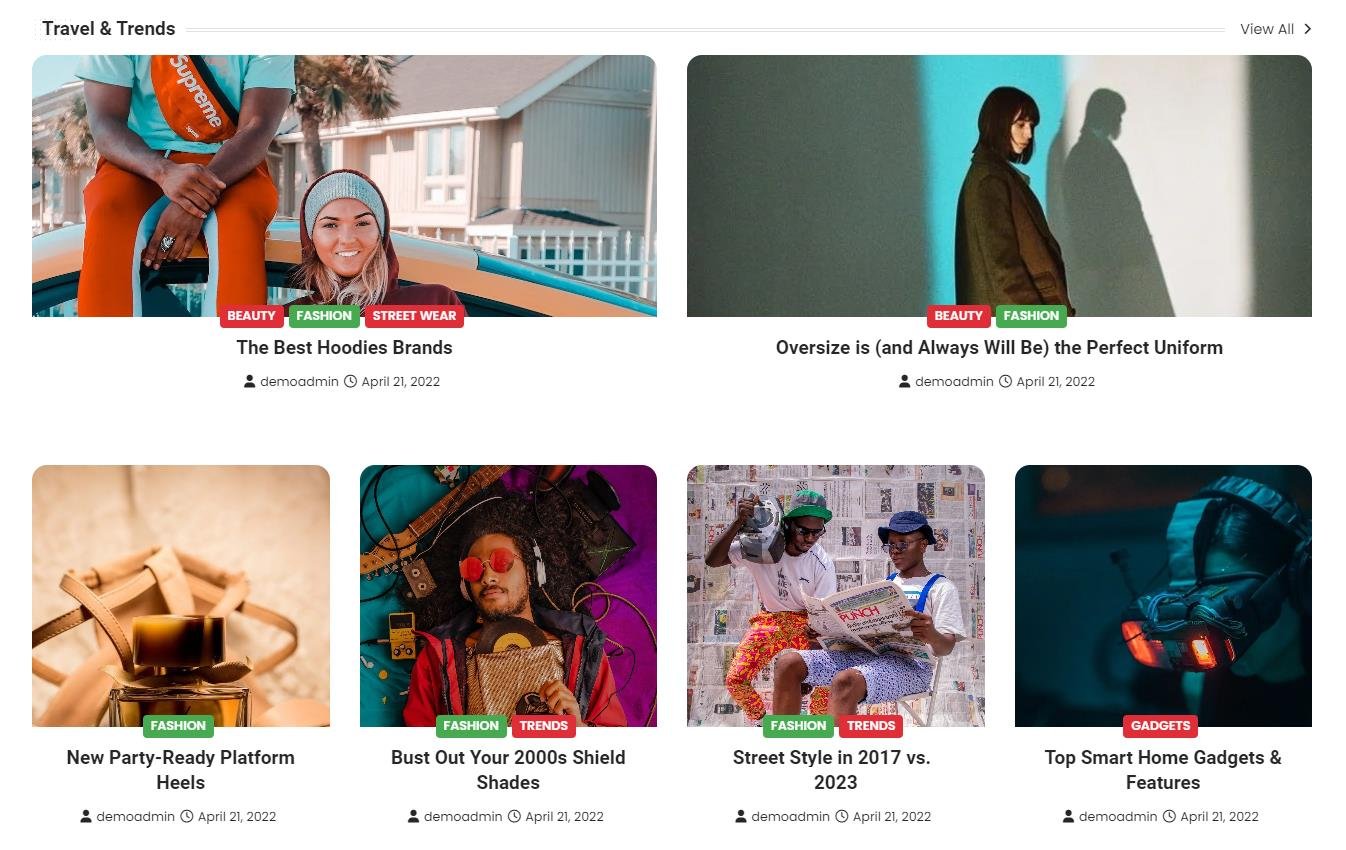Click the author icon under Party-Ready Platform Heels
The width and height of the screenshot is (1346, 850).
click(86, 816)
